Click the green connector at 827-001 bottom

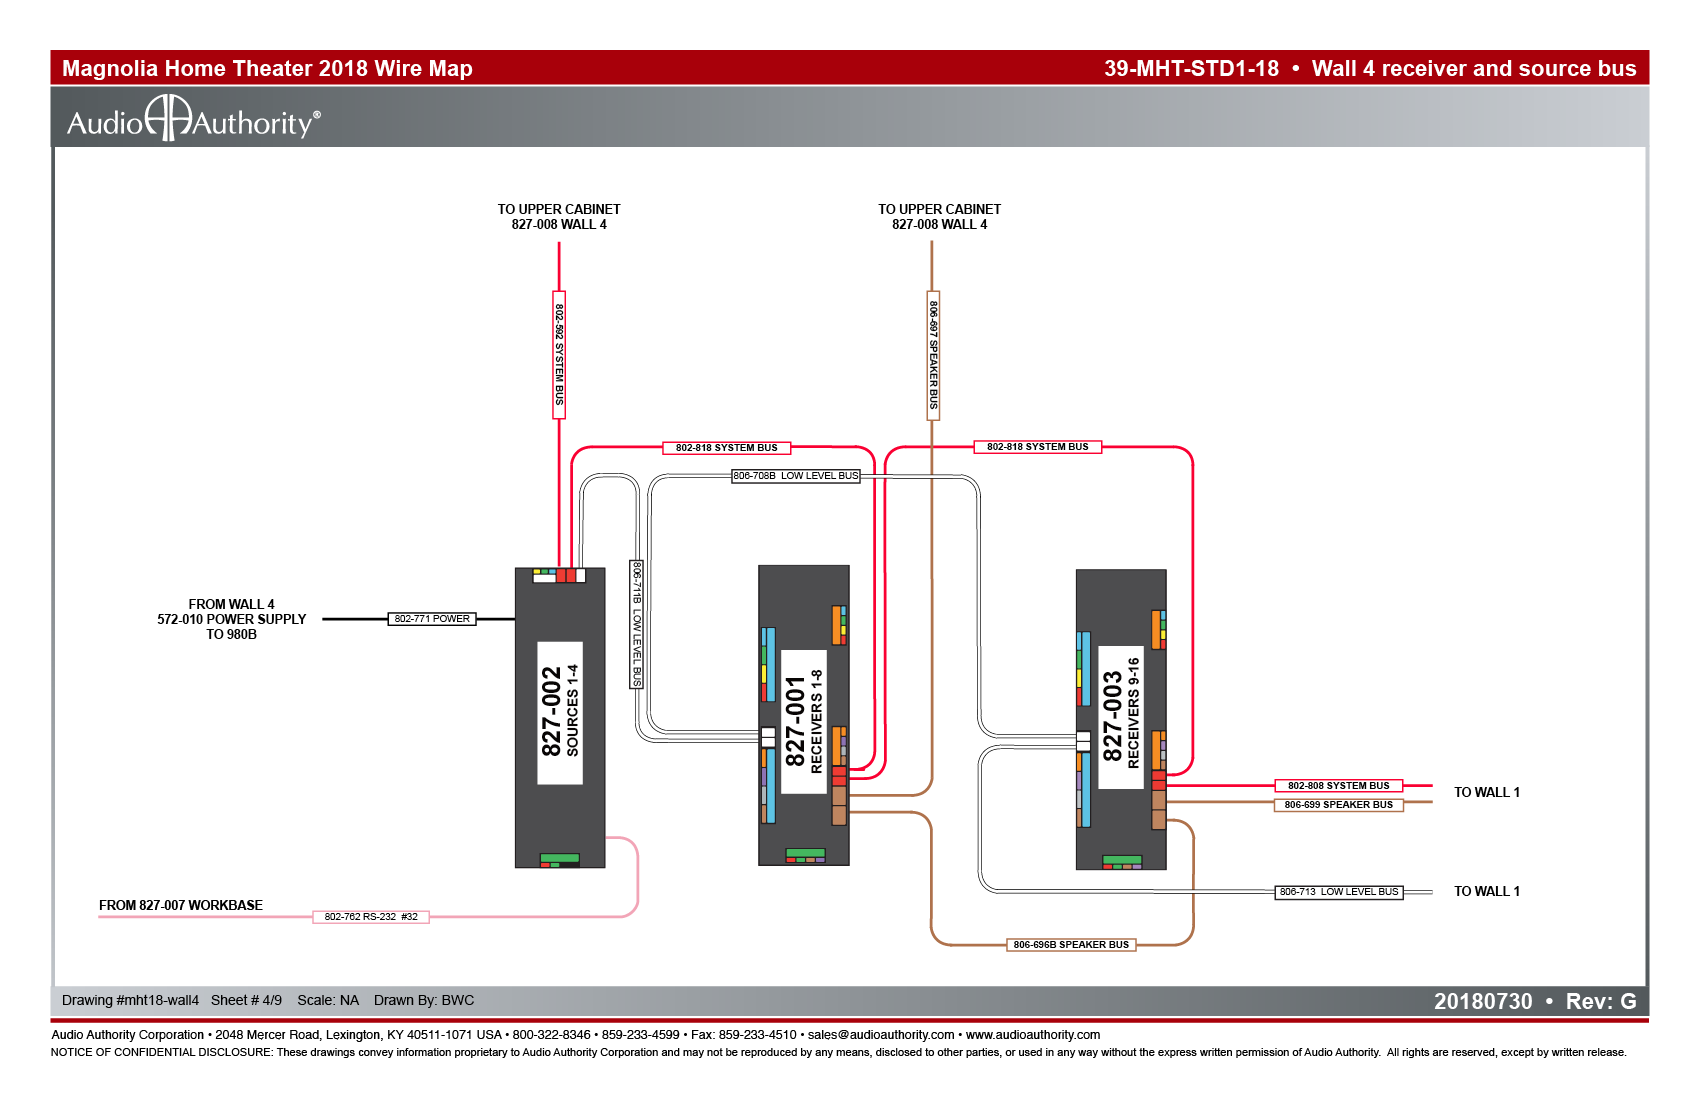[x=805, y=853]
